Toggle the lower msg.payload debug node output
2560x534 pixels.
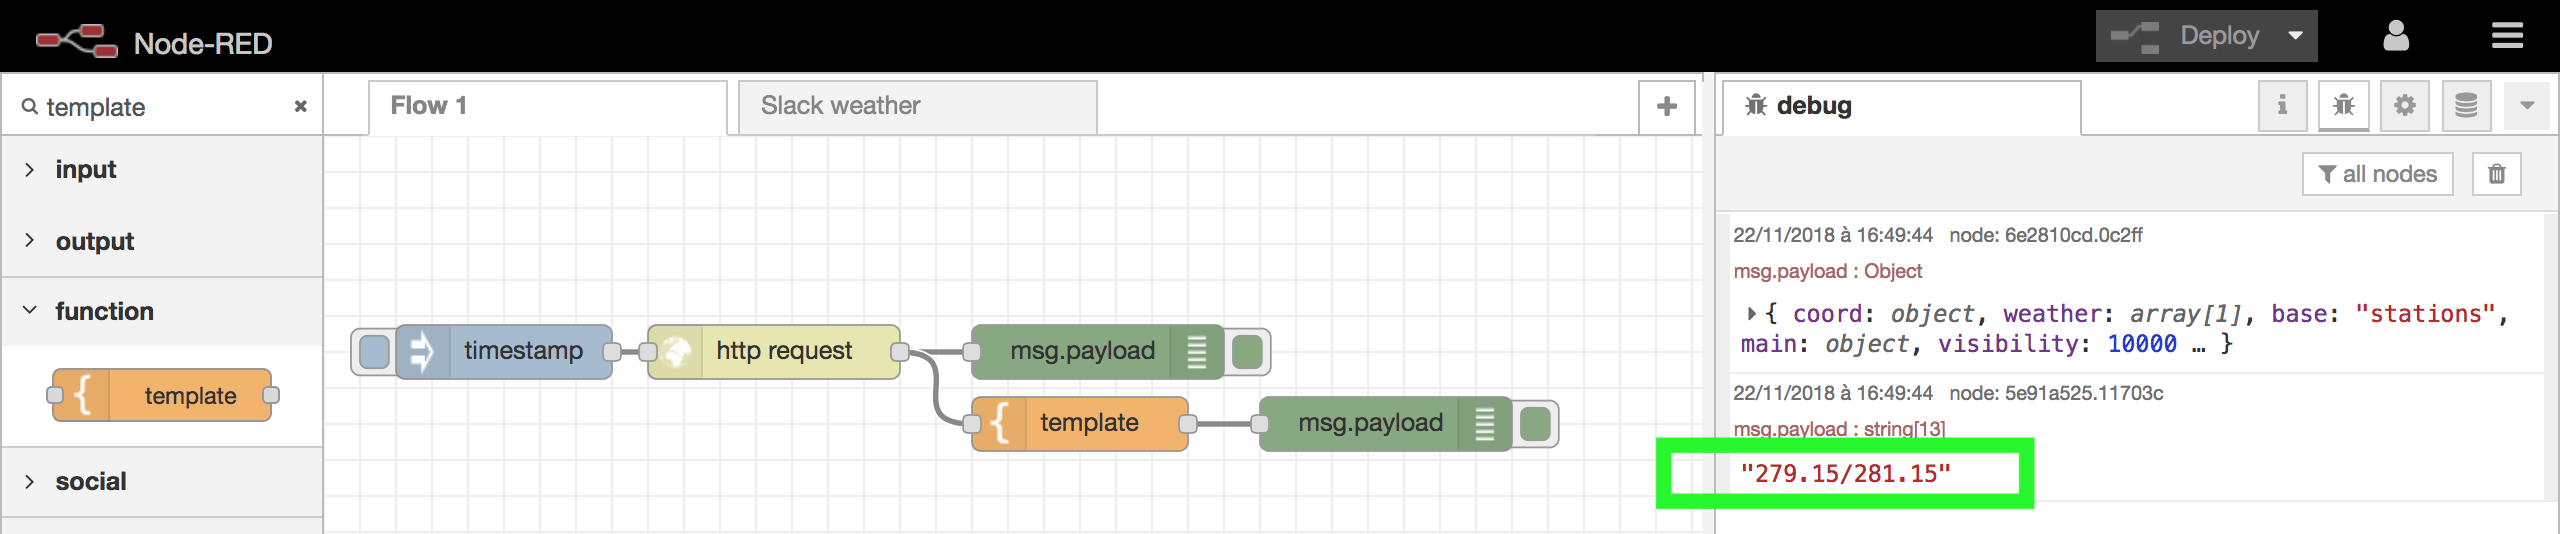(1535, 424)
